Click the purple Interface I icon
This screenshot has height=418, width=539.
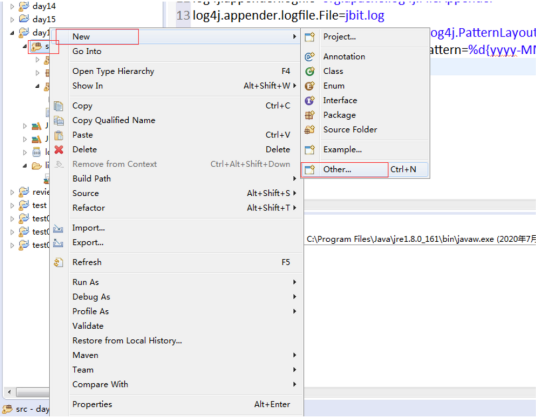(x=310, y=100)
